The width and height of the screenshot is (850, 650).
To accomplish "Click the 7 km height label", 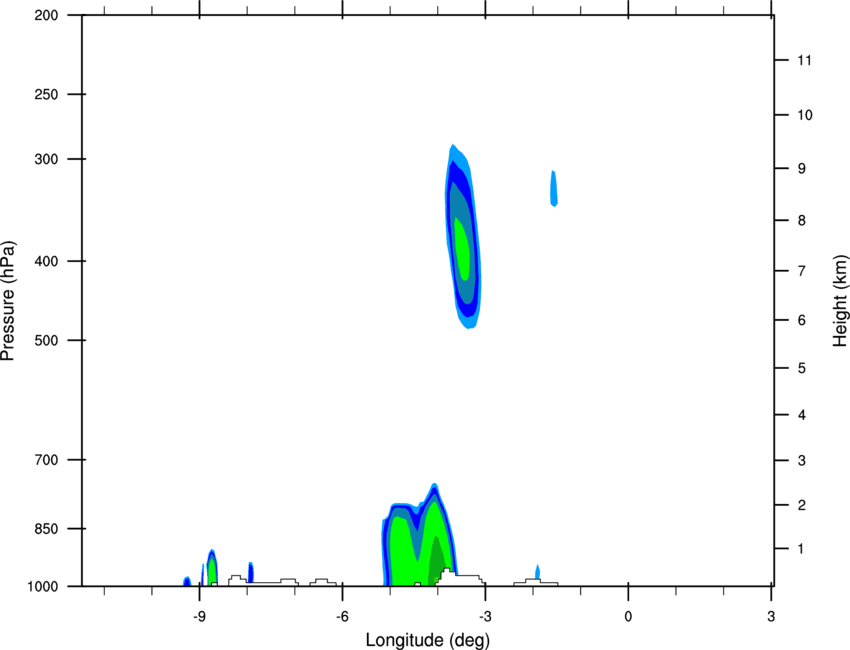I will click(x=802, y=271).
